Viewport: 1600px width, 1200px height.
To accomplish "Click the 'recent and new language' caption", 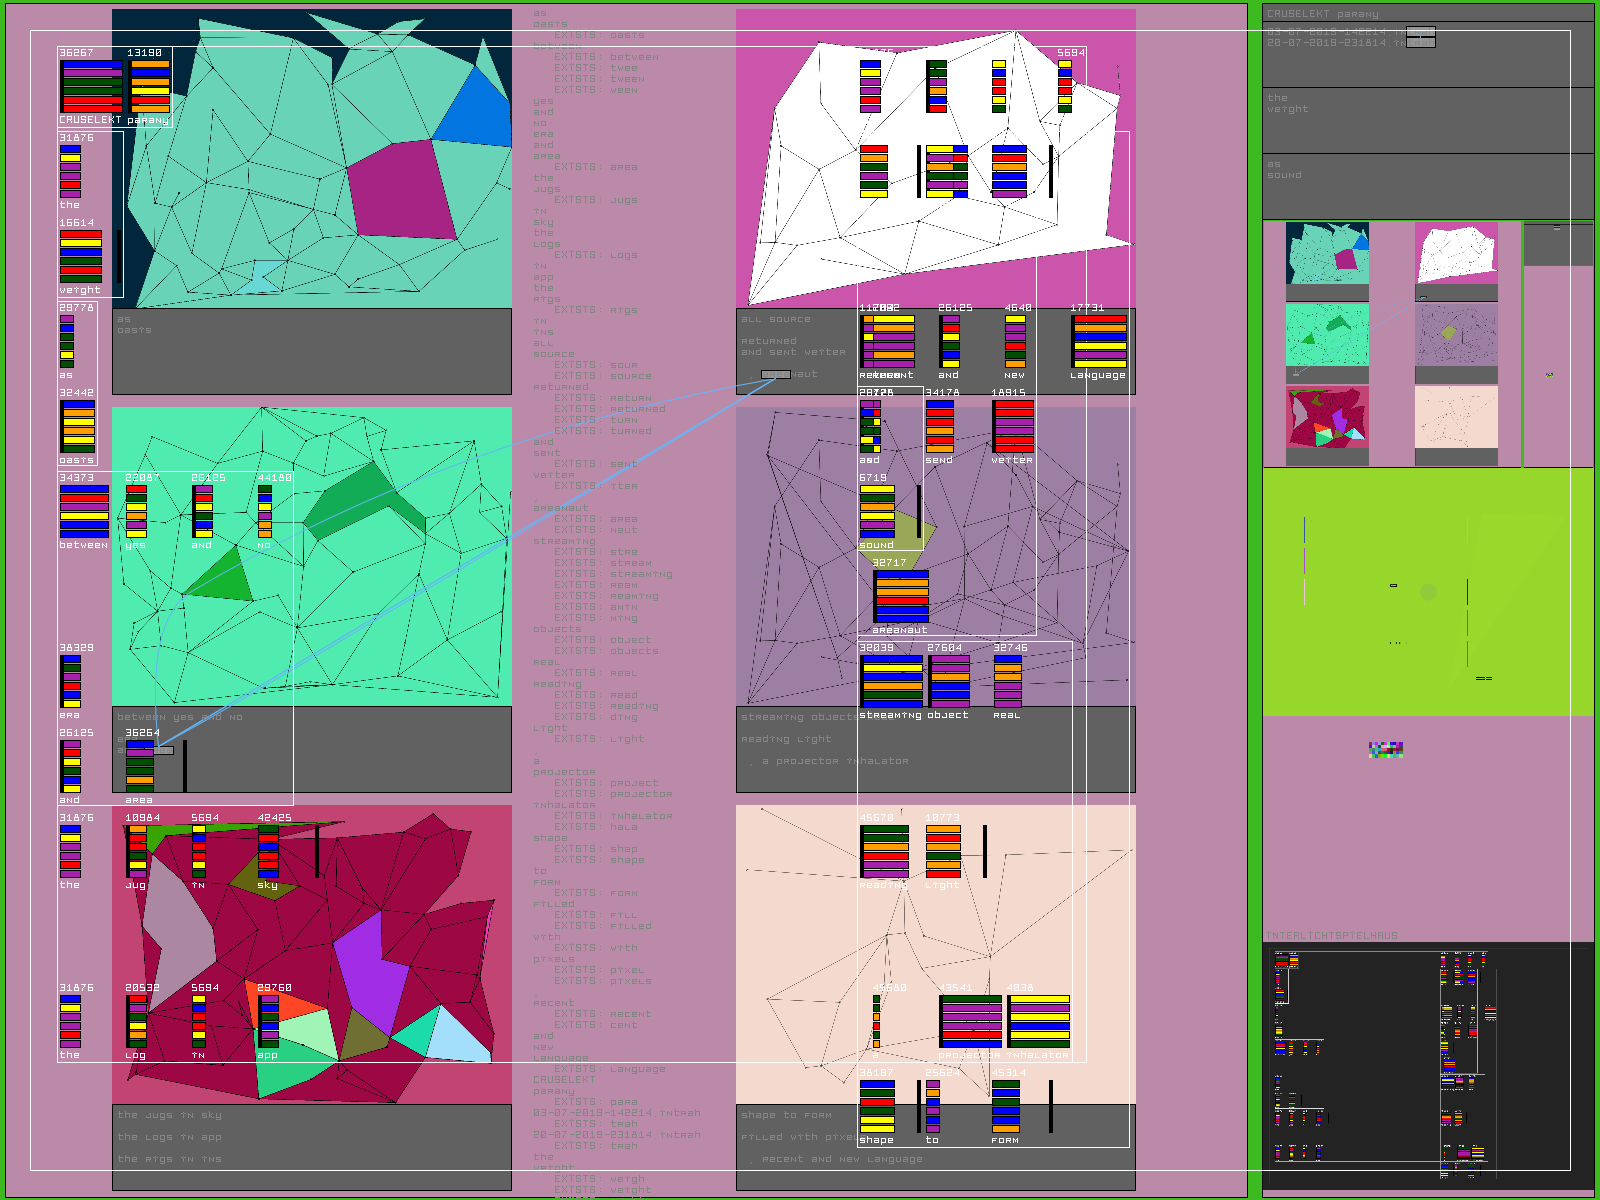I will [842, 1160].
